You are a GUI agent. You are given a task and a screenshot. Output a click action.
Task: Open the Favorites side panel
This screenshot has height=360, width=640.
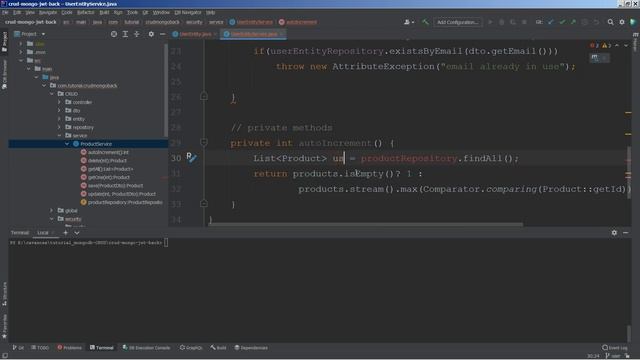[x=4, y=326]
